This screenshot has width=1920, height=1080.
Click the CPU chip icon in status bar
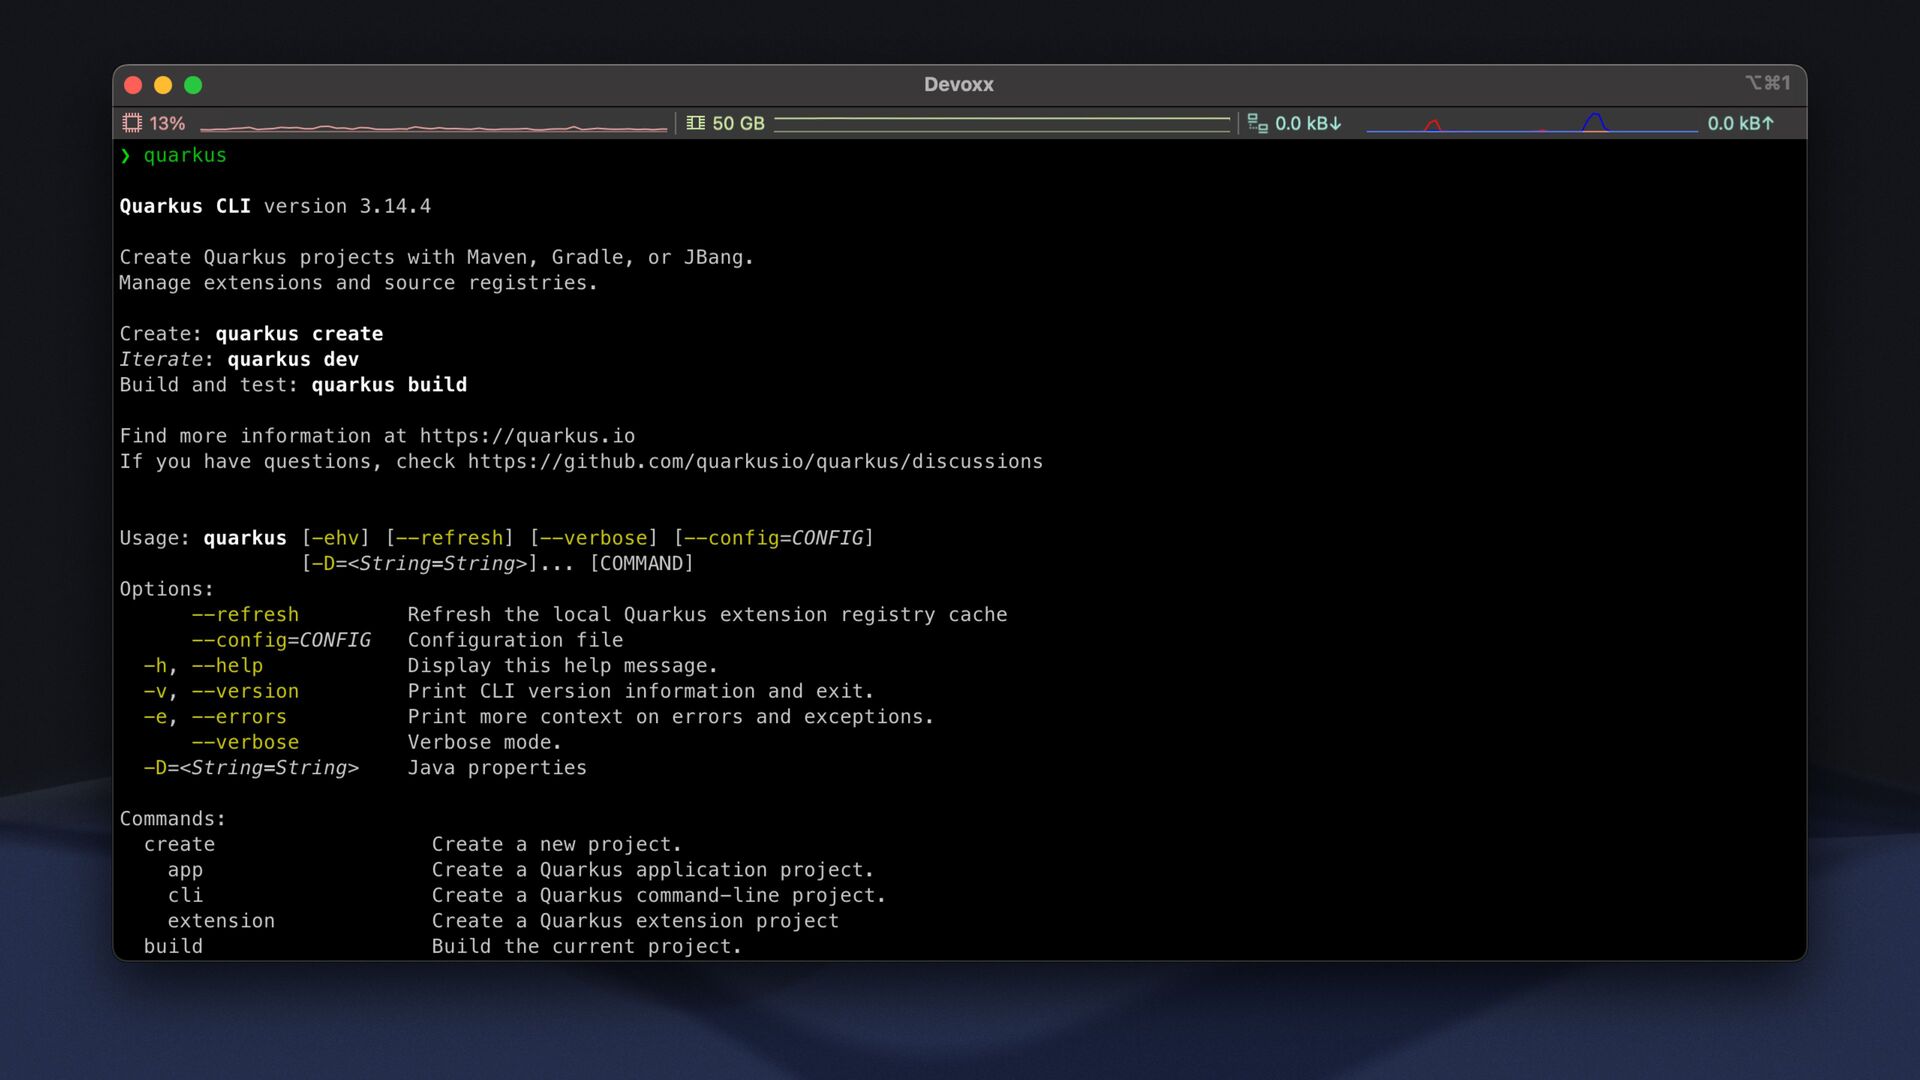(x=132, y=123)
